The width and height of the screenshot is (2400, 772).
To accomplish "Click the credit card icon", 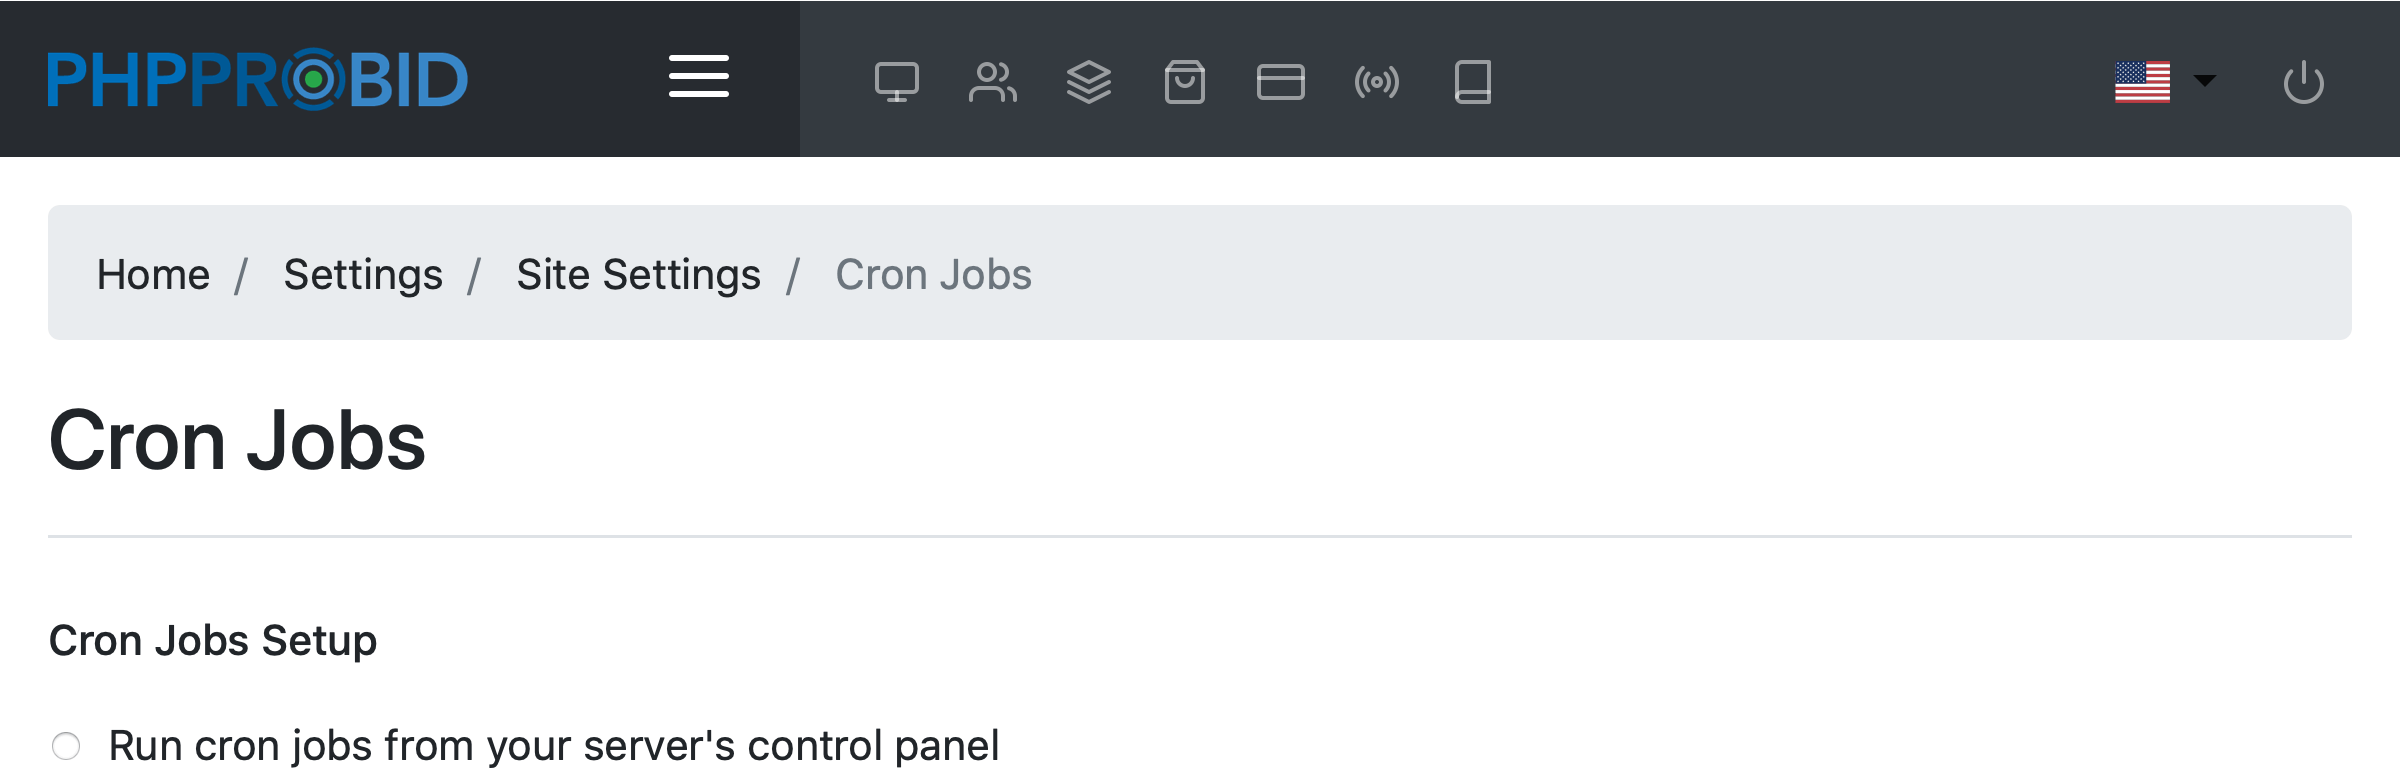I will click(1280, 82).
